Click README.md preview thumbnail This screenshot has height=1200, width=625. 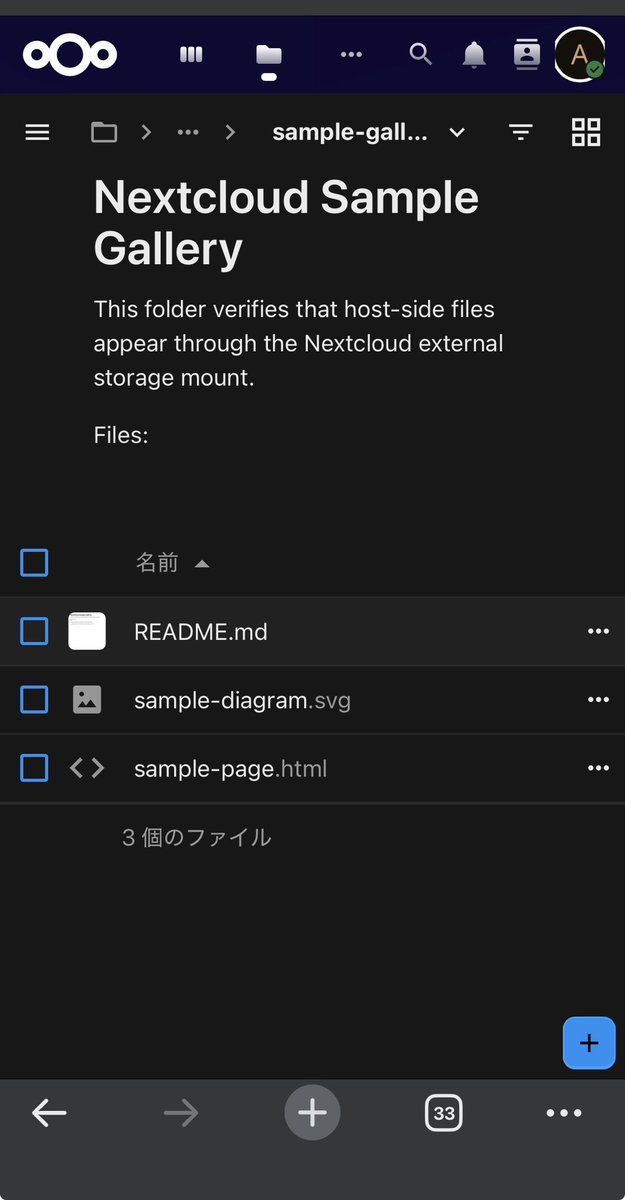click(x=87, y=631)
